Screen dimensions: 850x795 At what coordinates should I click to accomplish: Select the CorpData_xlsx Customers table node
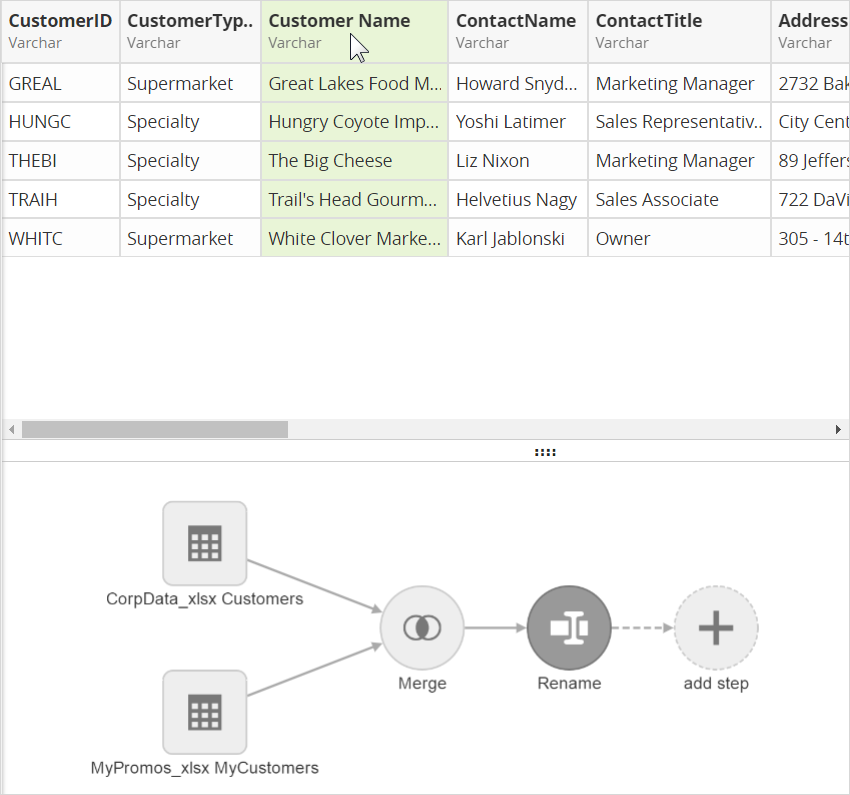point(204,544)
